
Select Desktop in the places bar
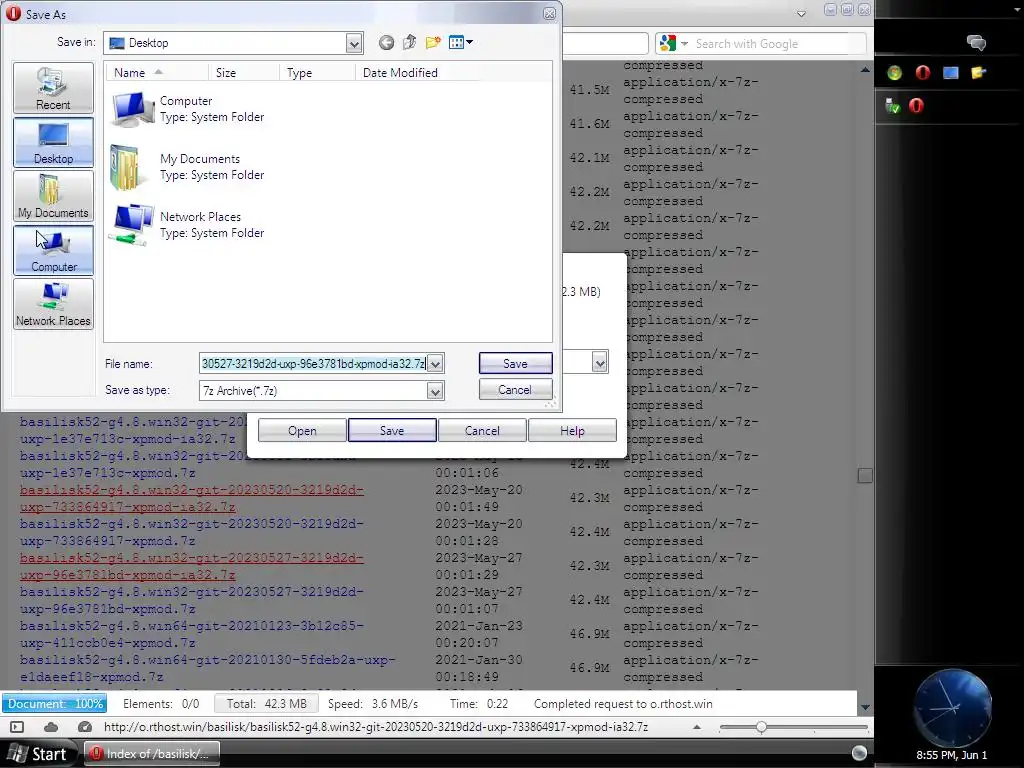click(x=54, y=142)
